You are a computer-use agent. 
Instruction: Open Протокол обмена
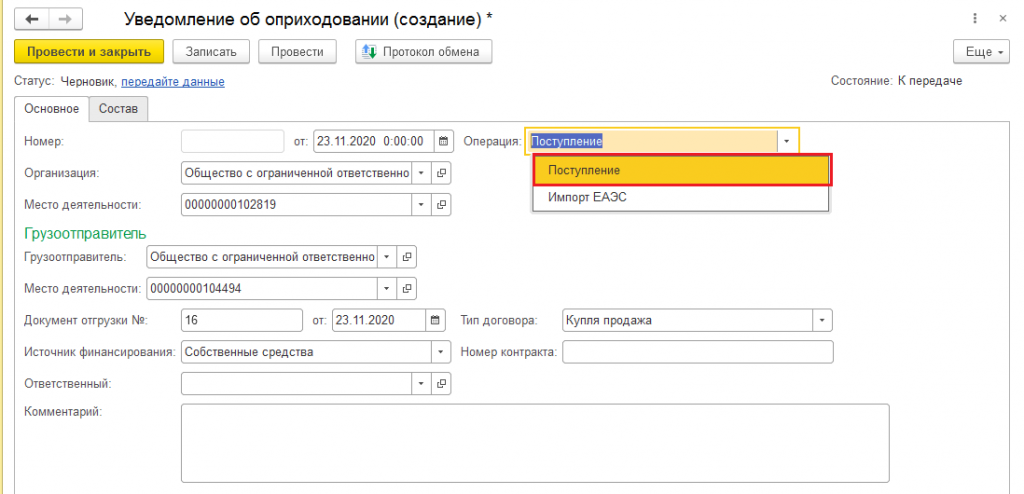(x=423, y=52)
